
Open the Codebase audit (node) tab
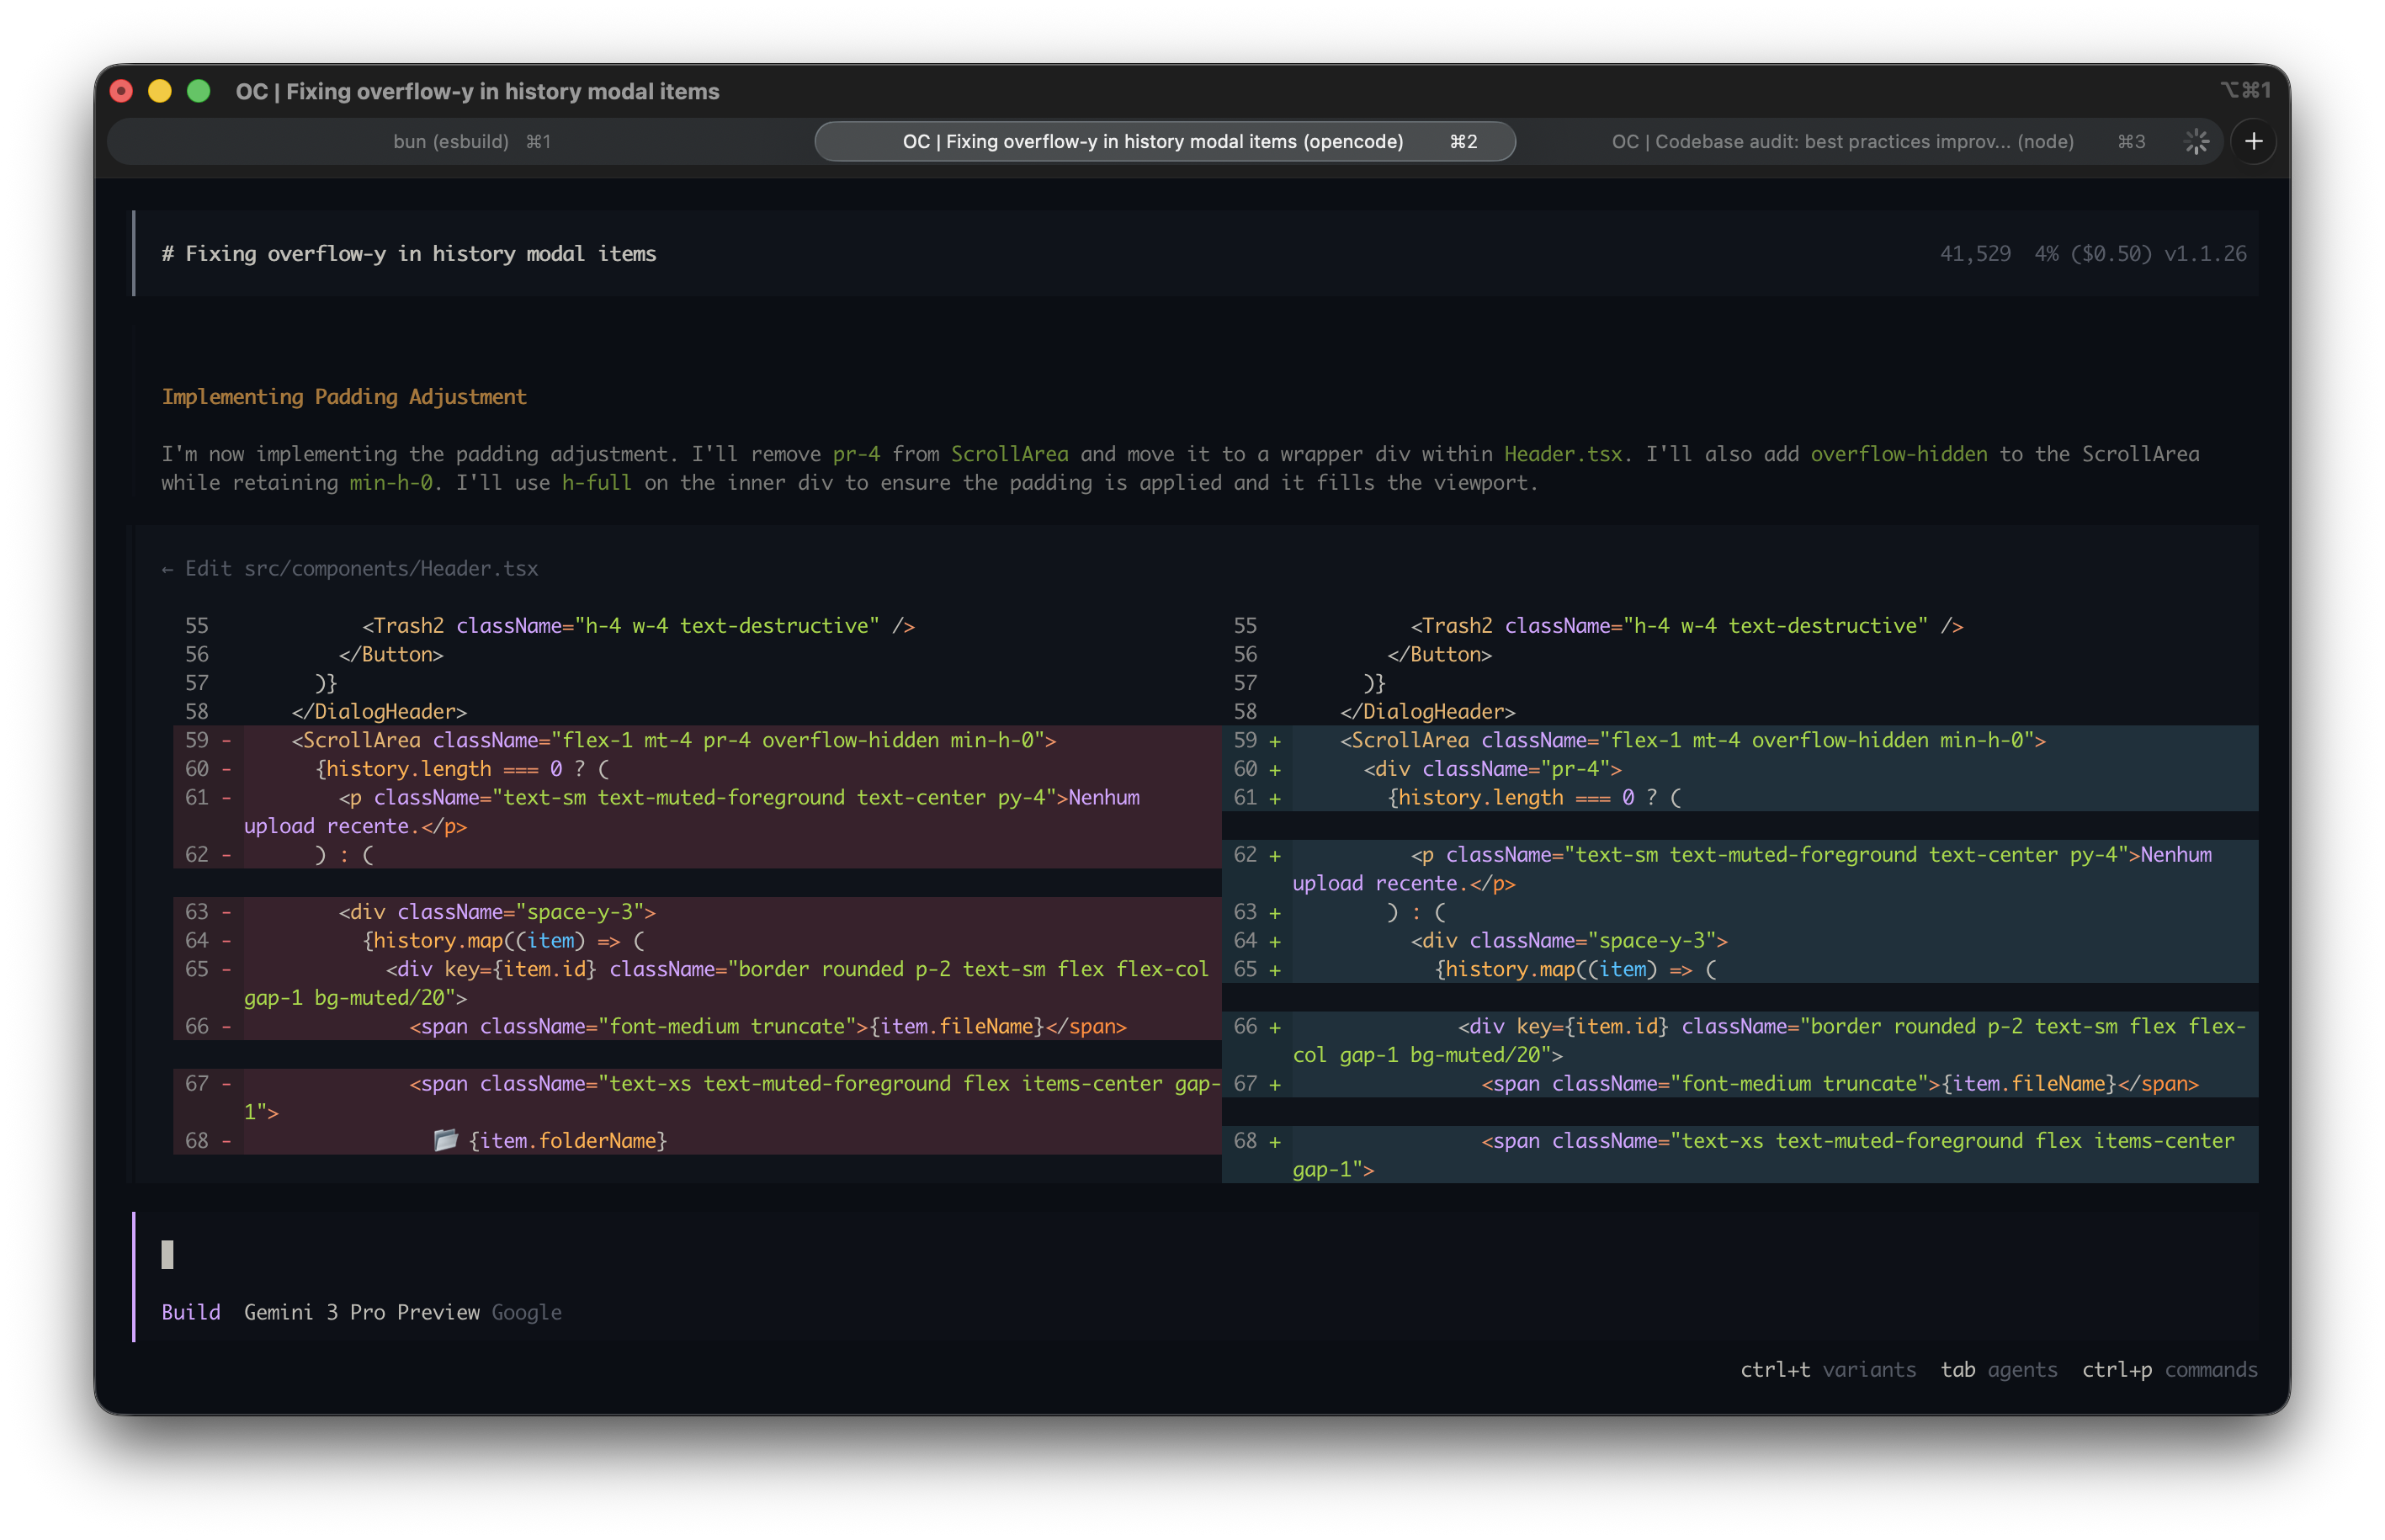click(x=1843, y=141)
